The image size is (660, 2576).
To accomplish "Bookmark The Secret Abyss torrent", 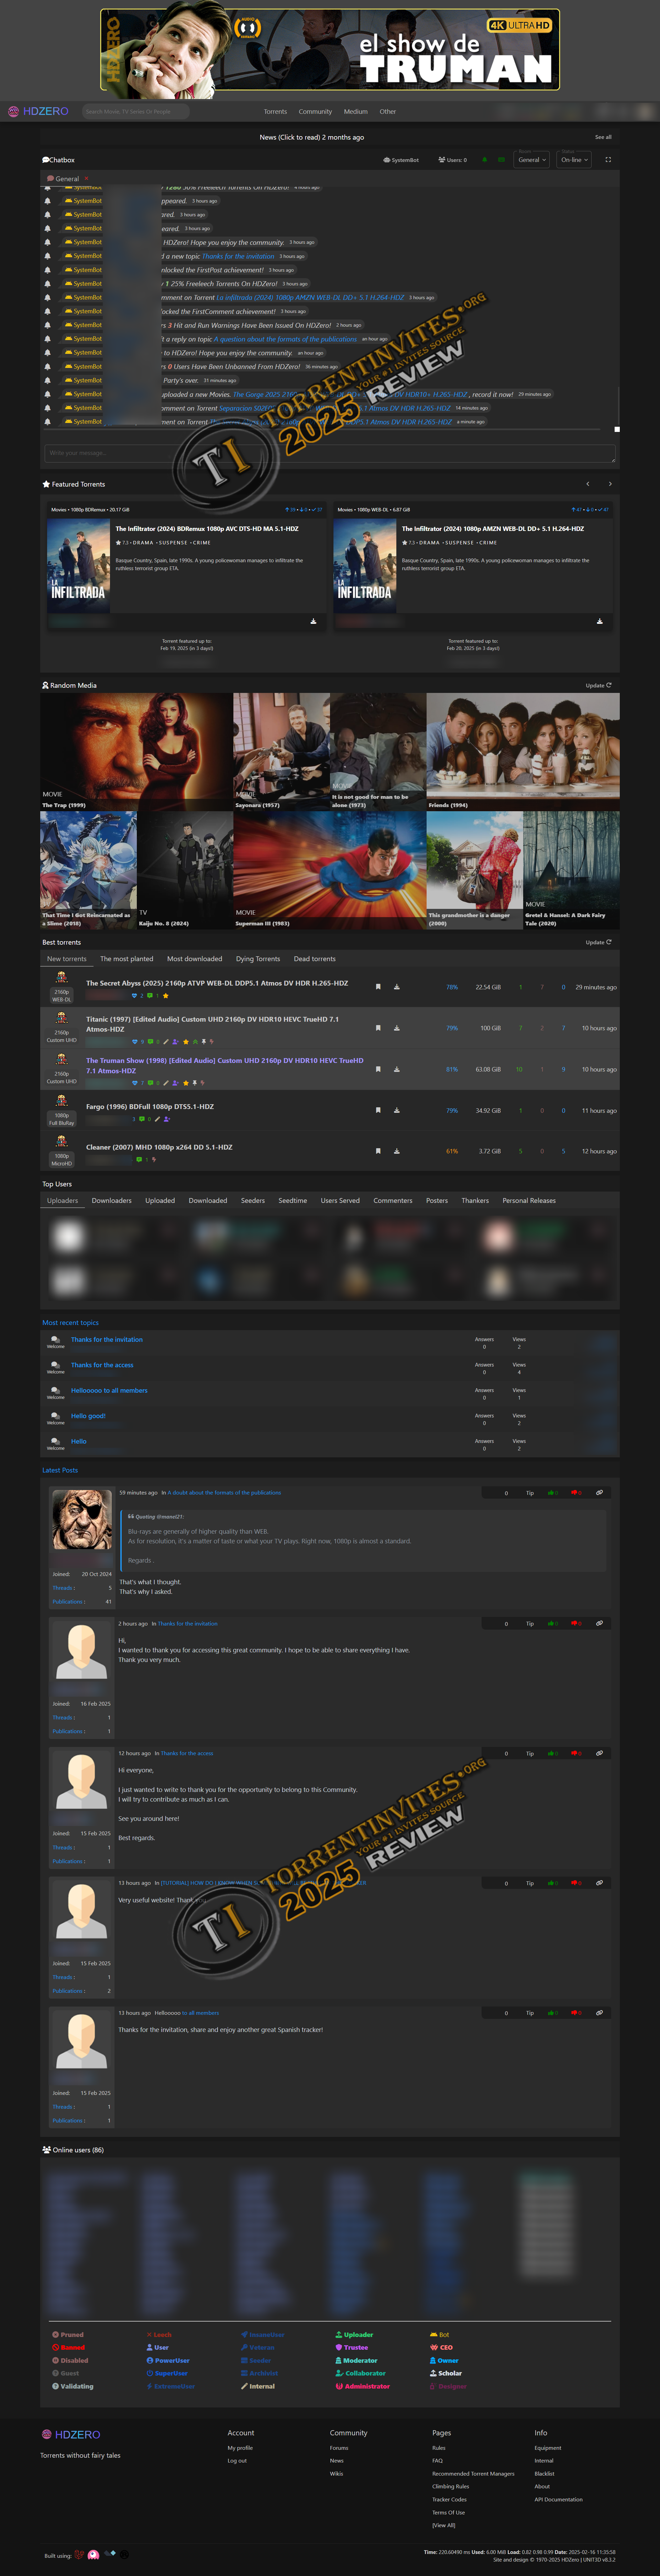I will tap(378, 987).
